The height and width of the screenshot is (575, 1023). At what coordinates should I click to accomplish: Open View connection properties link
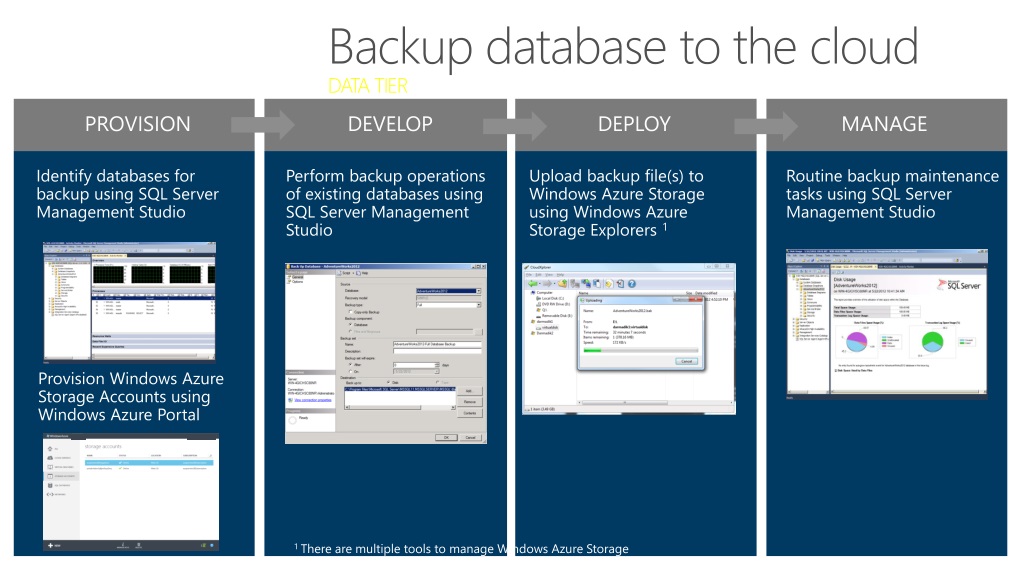313,400
